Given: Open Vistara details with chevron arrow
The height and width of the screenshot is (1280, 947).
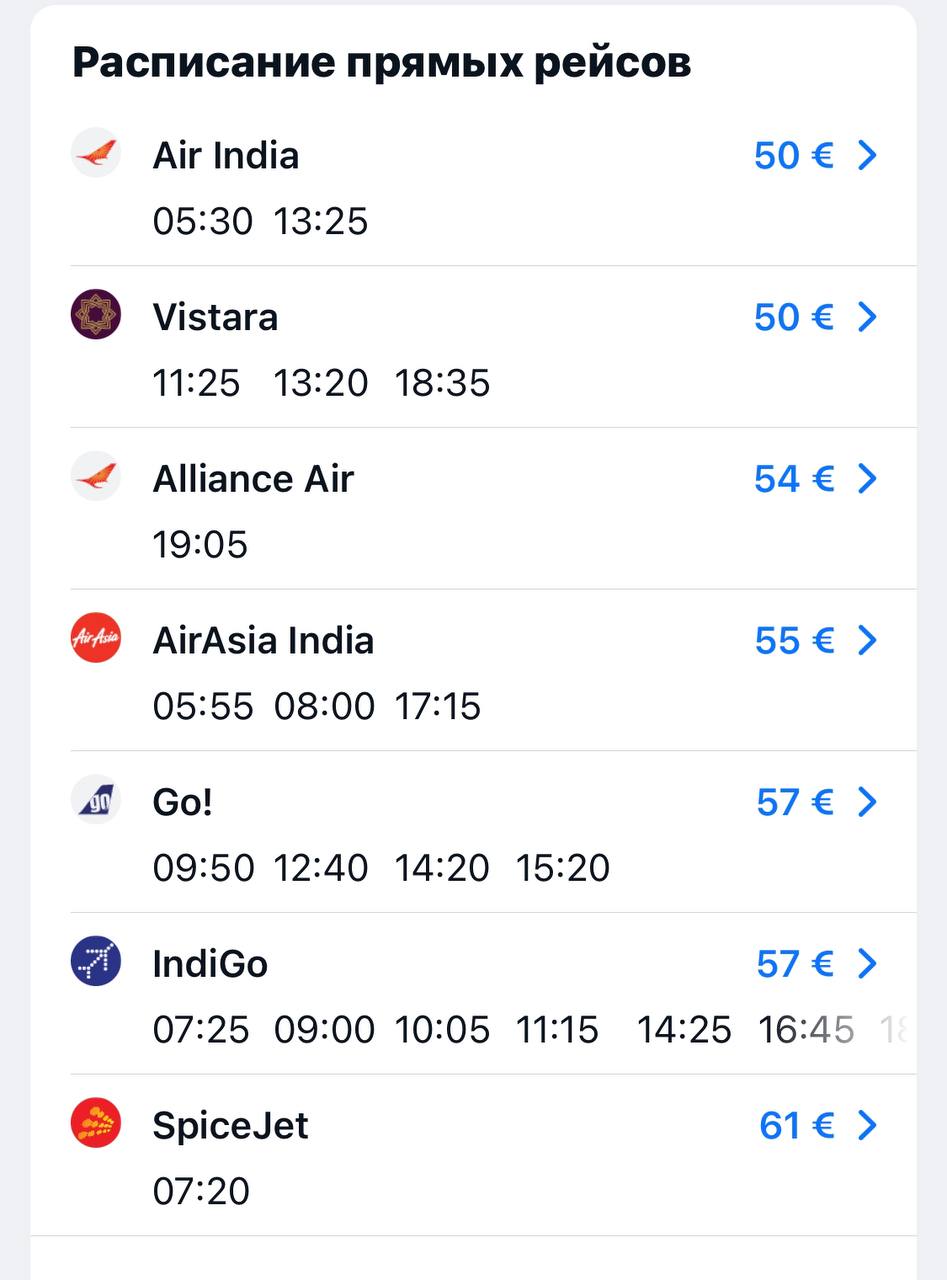Looking at the screenshot, I should coord(867,317).
